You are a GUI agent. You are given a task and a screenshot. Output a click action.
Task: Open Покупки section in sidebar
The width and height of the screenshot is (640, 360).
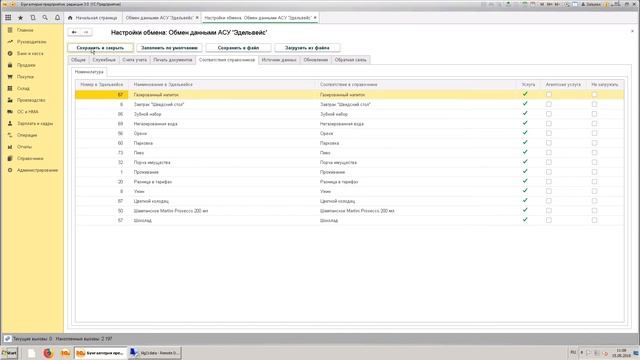point(25,77)
